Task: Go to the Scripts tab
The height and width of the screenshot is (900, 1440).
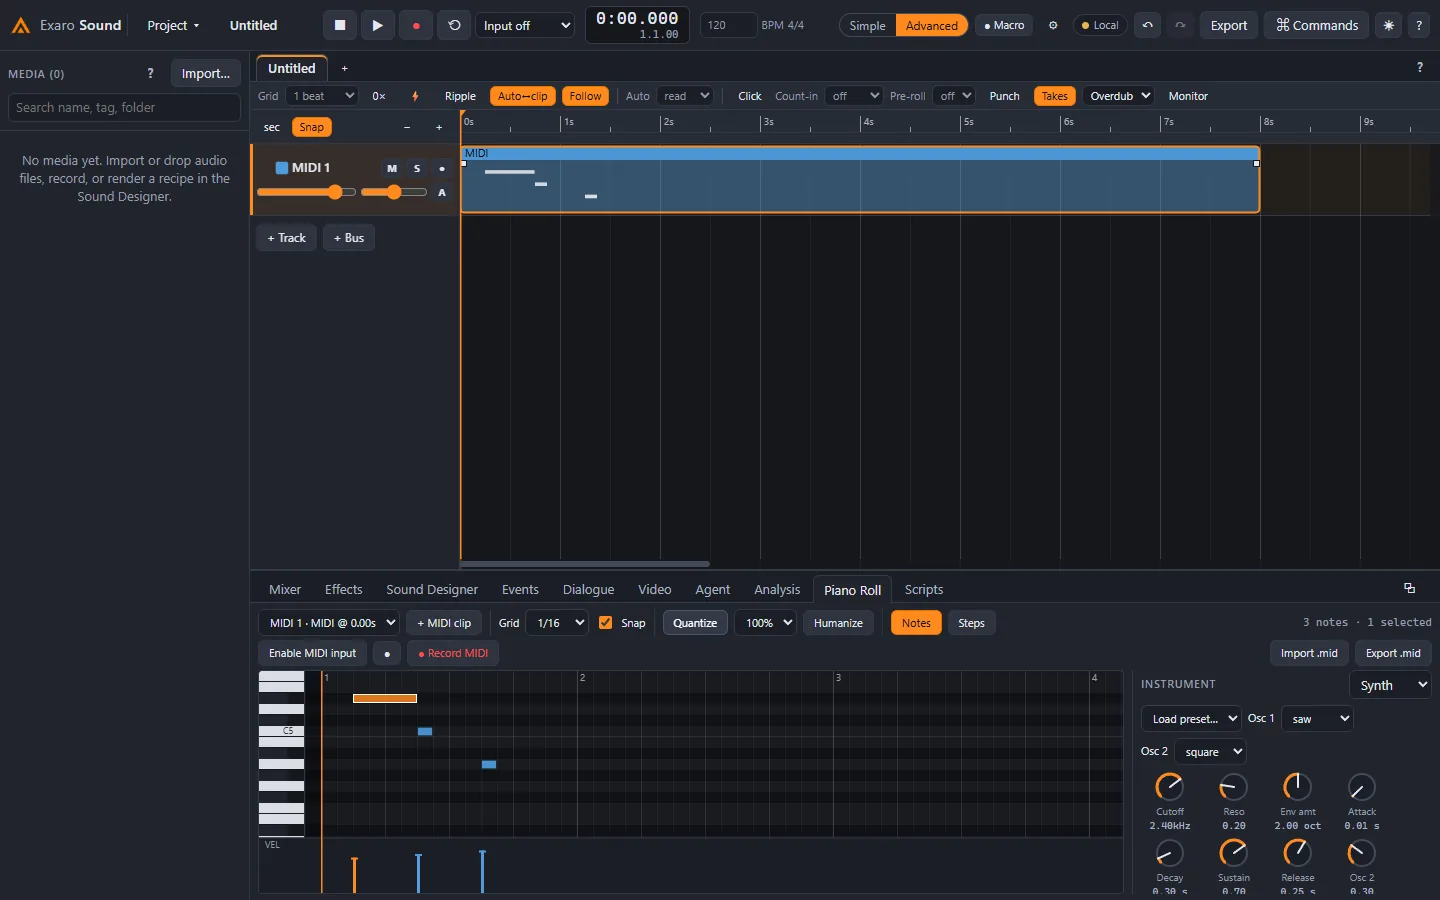Action: [x=924, y=589]
